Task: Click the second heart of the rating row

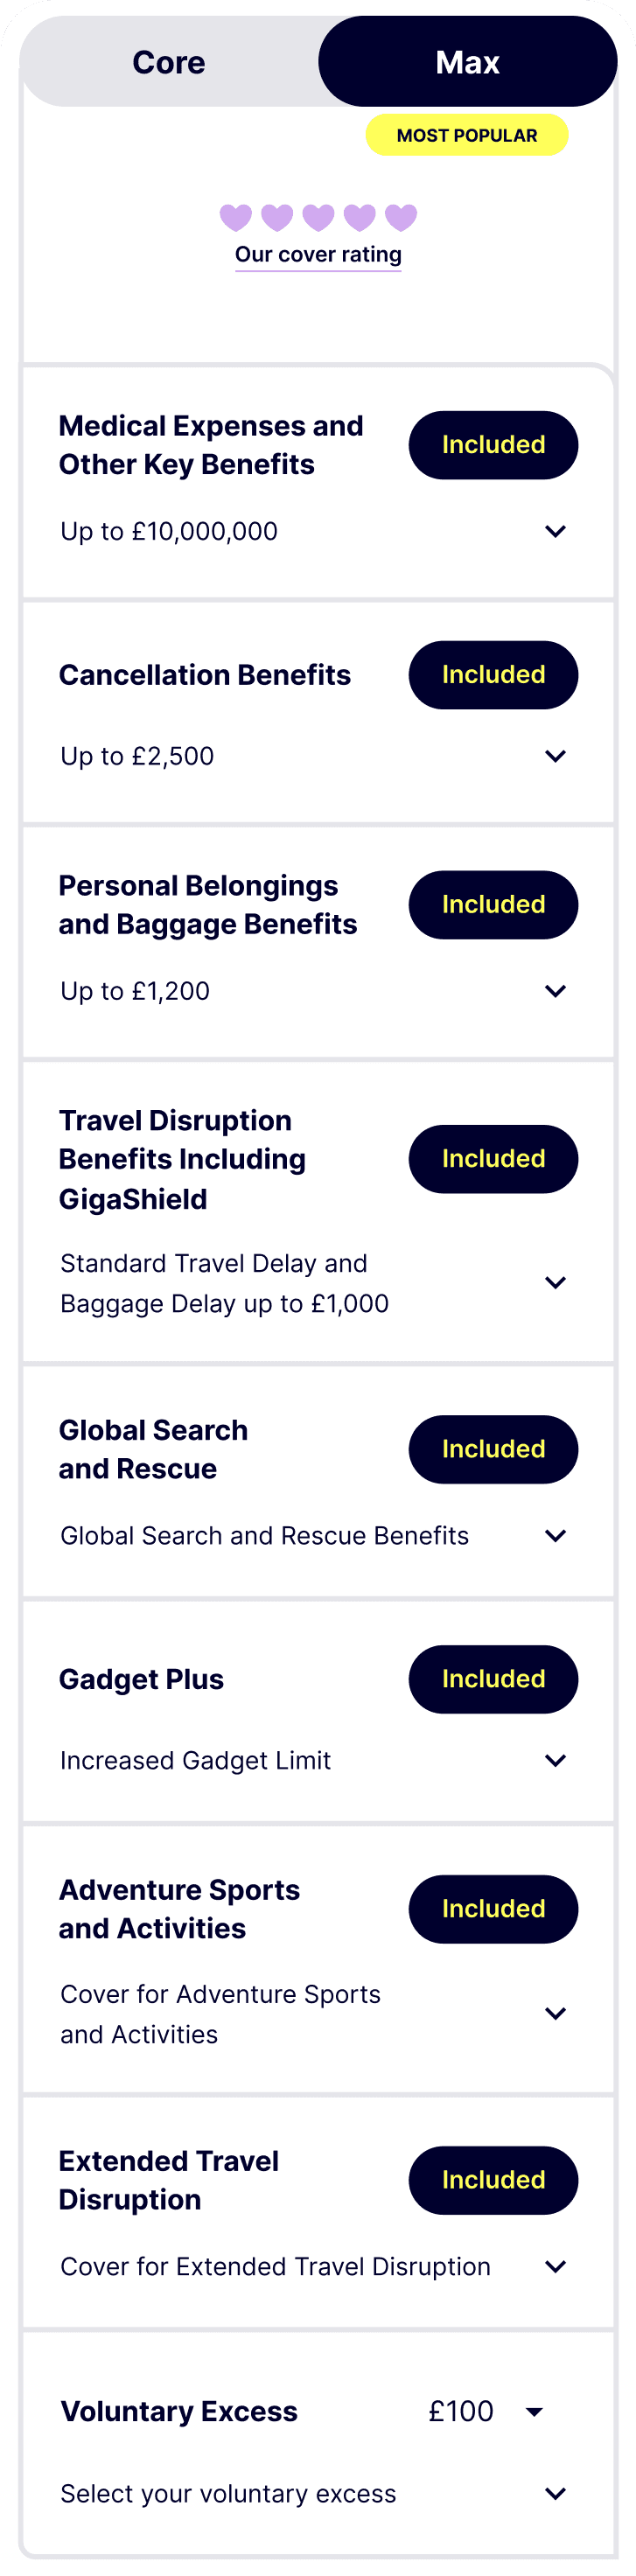Action: pos(277,215)
